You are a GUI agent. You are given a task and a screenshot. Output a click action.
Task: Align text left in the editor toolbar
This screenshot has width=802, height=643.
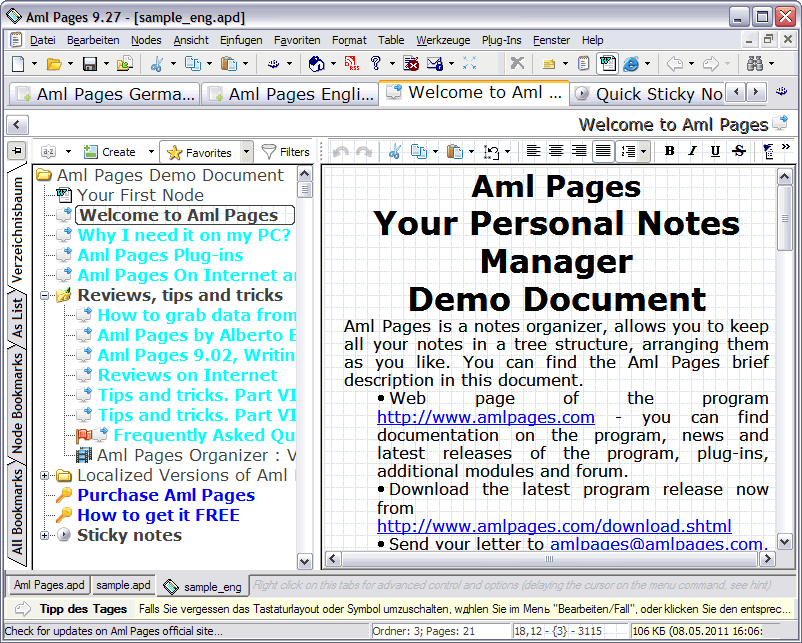coord(533,151)
